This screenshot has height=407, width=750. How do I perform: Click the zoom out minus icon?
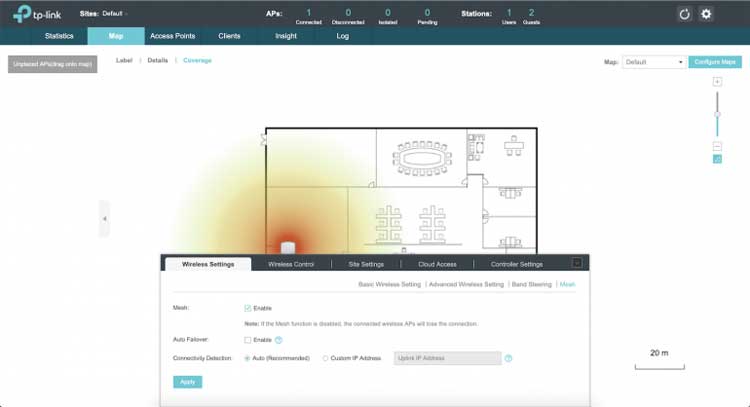[717, 146]
